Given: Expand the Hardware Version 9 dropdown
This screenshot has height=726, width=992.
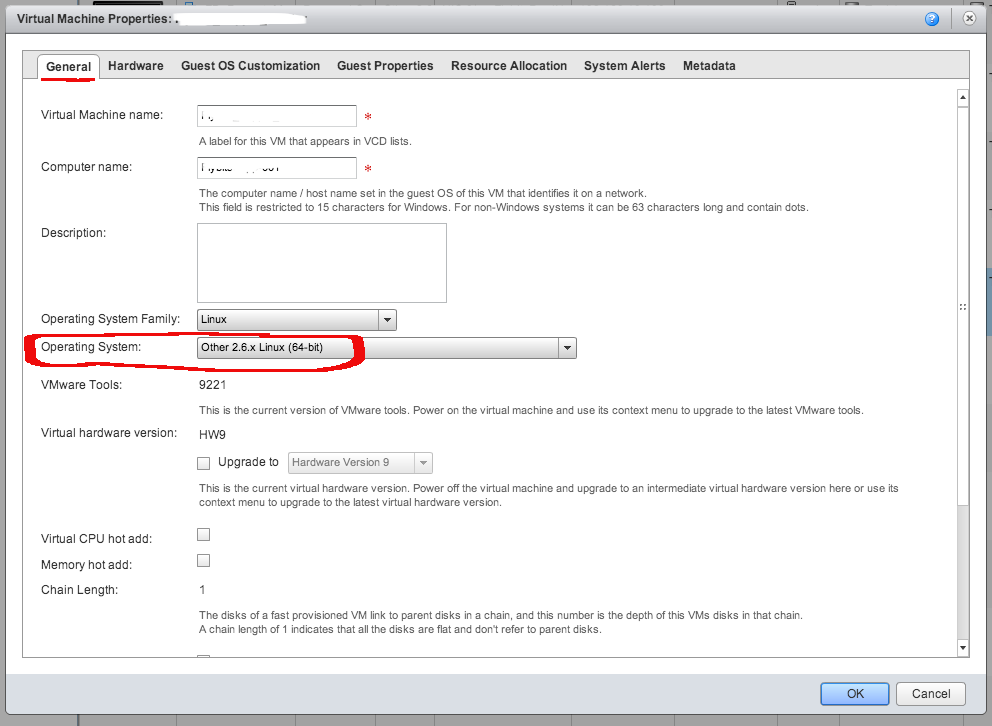Looking at the screenshot, I should (423, 463).
